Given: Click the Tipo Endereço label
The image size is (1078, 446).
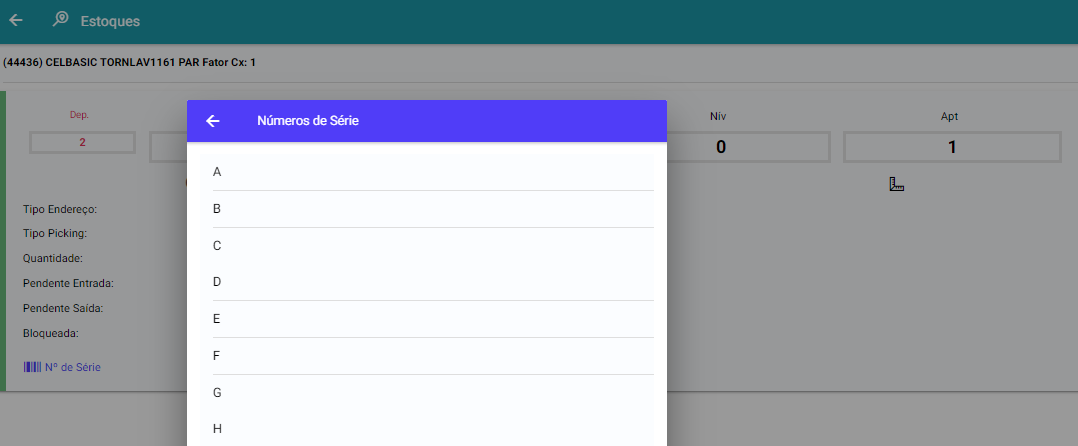Looking at the screenshot, I should click(60, 209).
